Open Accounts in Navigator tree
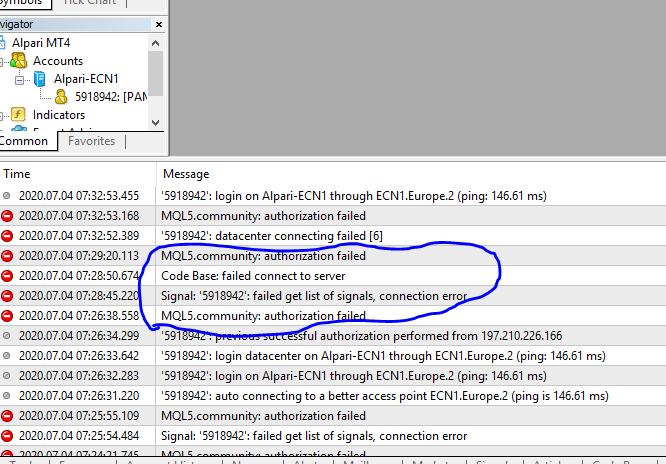 pos(58,61)
